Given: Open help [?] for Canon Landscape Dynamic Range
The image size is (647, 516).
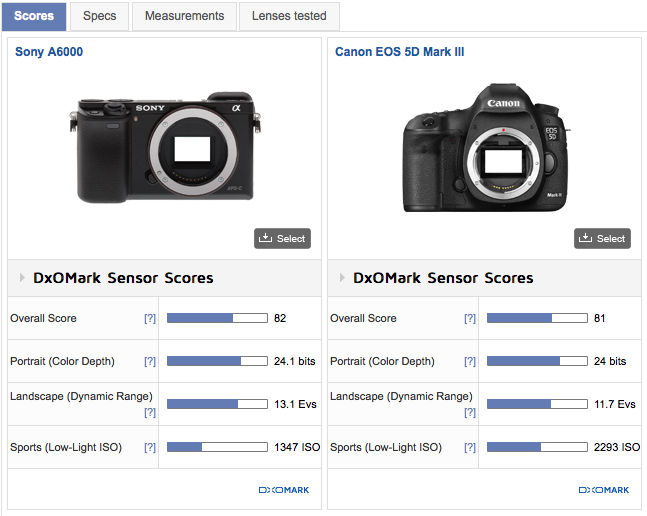Looking at the screenshot, I should point(470,412).
